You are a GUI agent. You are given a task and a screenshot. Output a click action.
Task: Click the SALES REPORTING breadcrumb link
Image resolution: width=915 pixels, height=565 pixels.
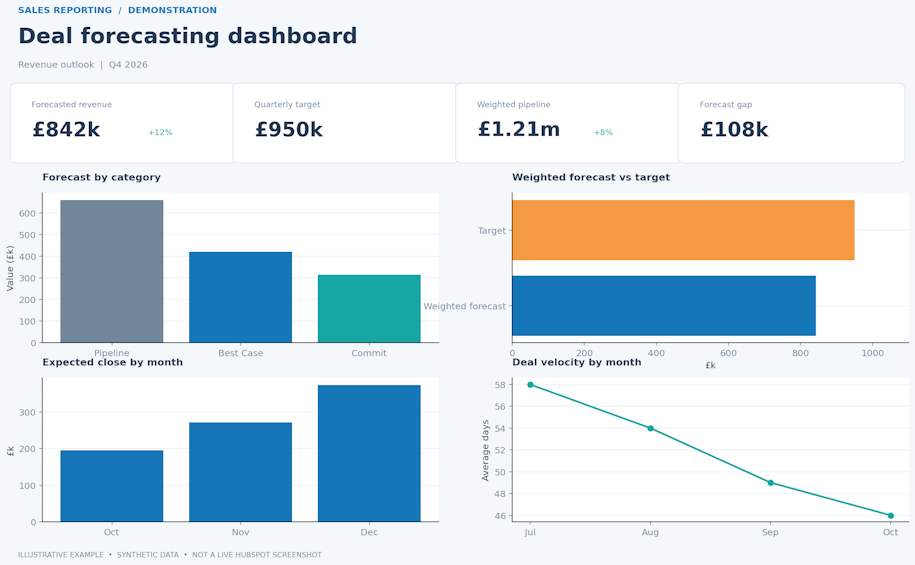tap(65, 10)
